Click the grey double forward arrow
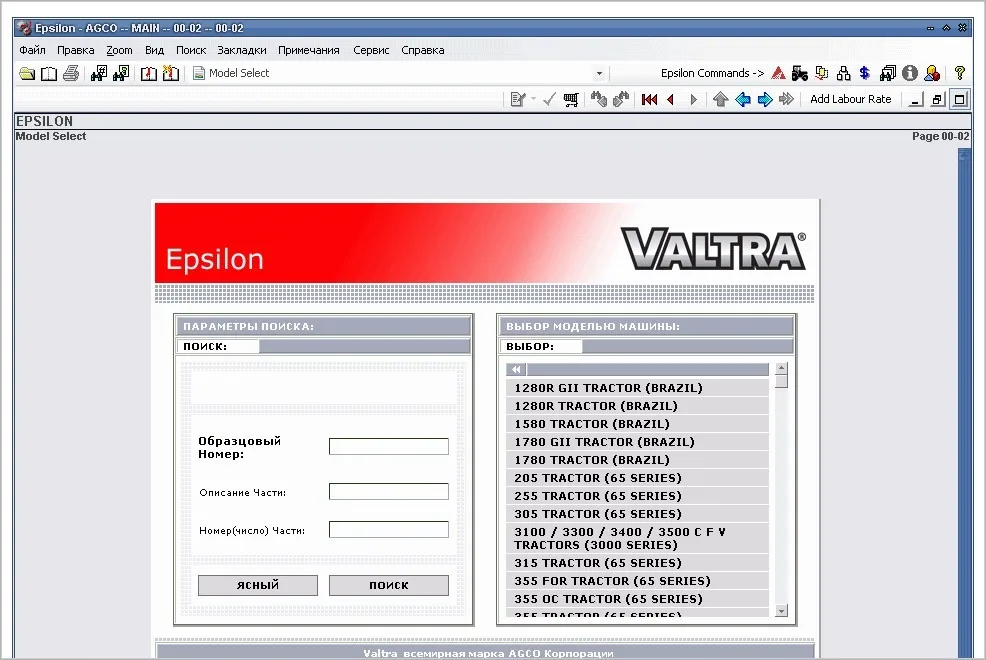This screenshot has height=660, width=986. 787,99
